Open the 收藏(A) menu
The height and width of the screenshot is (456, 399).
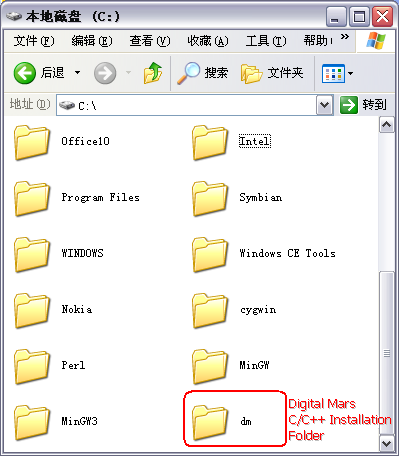click(208, 41)
